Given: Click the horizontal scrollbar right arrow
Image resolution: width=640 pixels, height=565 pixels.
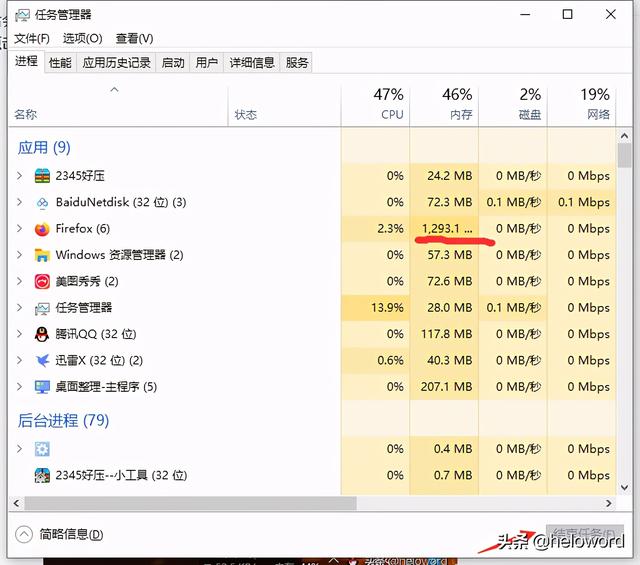Looking at the screenshot, I should 609,503.
